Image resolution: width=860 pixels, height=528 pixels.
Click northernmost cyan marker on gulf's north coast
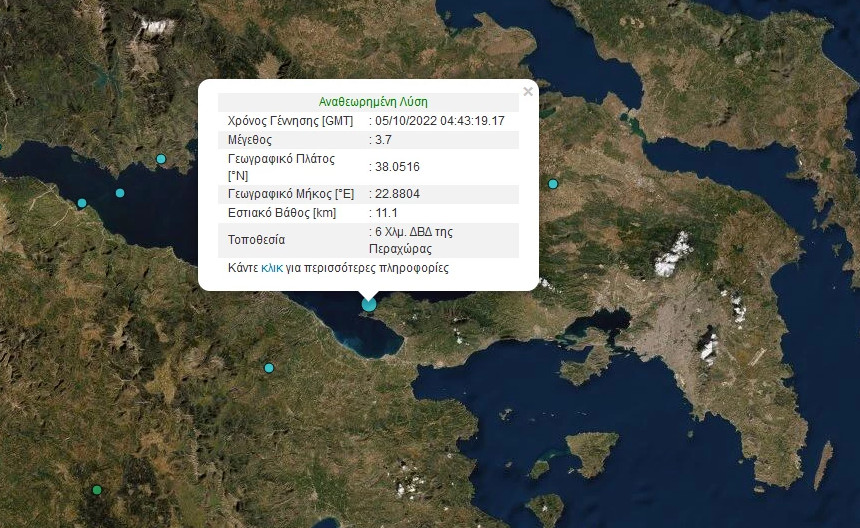click(x=161, y=159)
